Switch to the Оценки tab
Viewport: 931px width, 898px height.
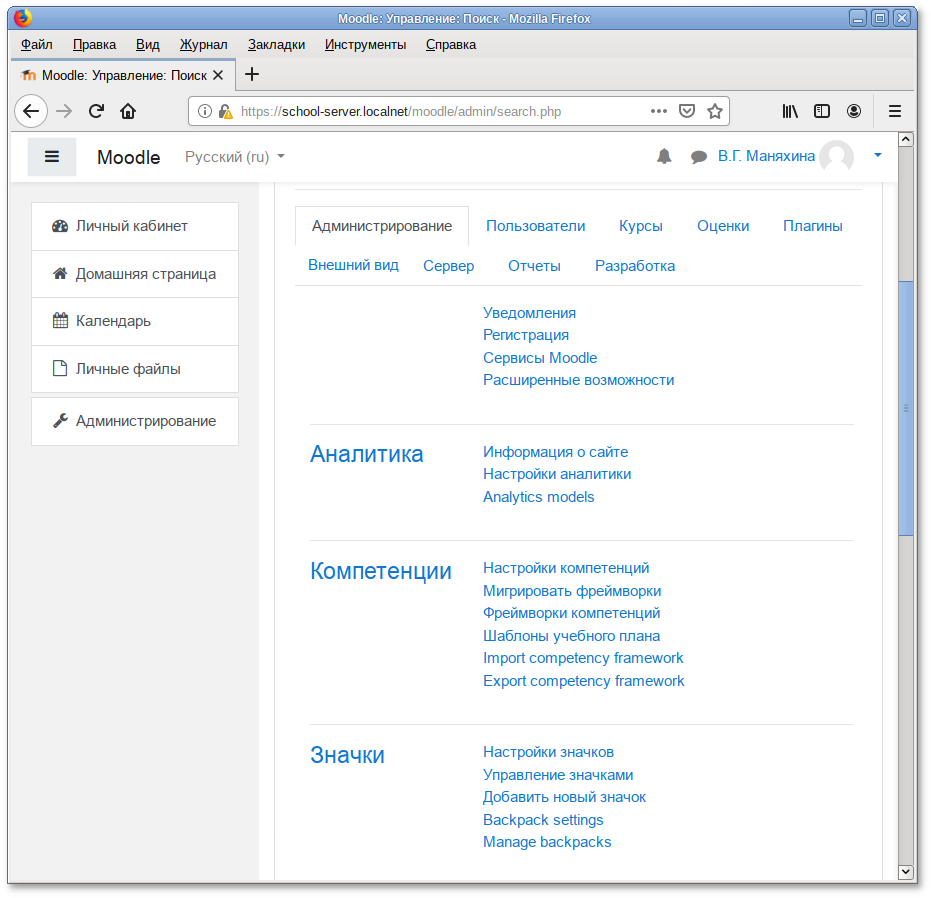click(723, 226)
